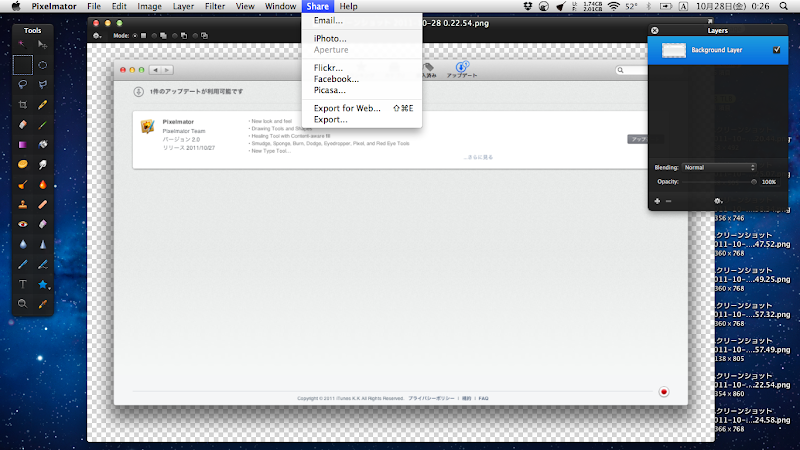Open the Blending mode dropdown

[x=719, y=167]
